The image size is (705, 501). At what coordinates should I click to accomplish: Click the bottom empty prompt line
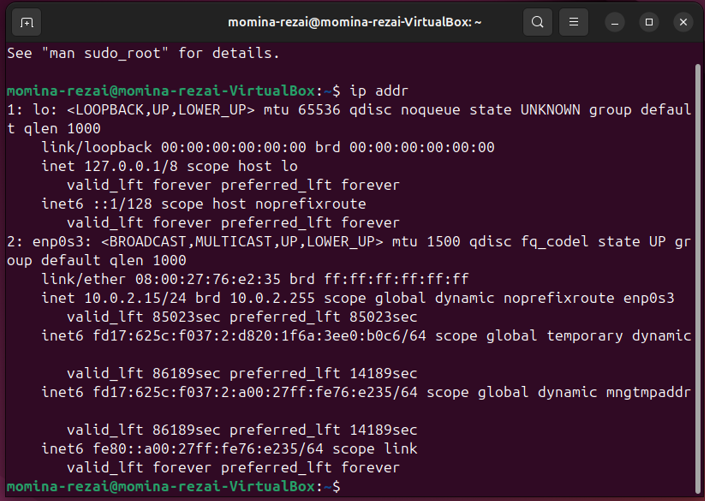(351, 487)
